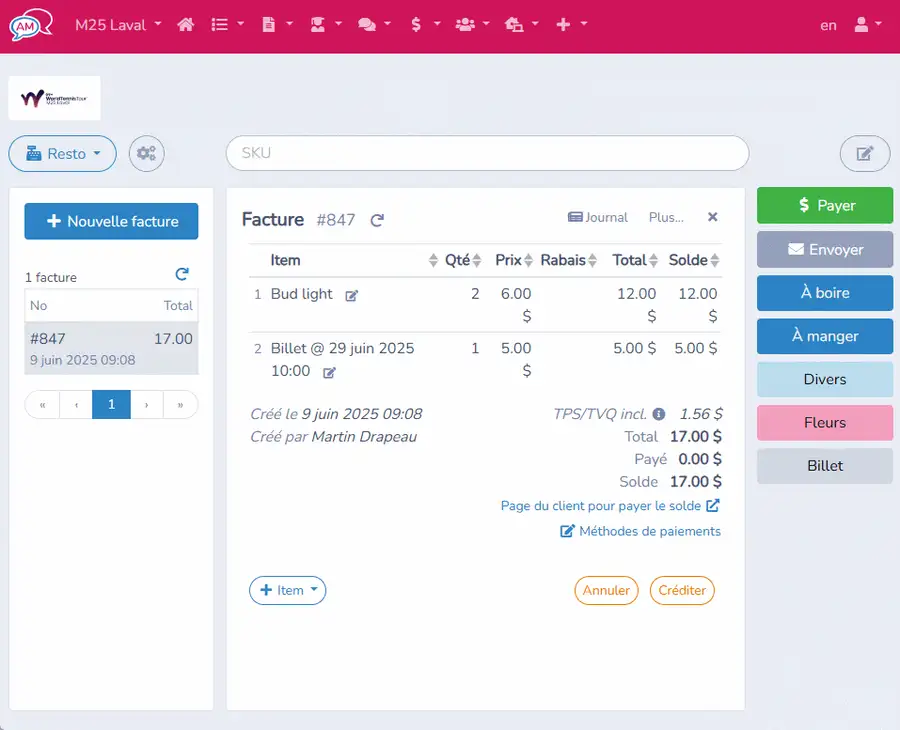Go to the home icon in navbar

[x=185, y=24]
